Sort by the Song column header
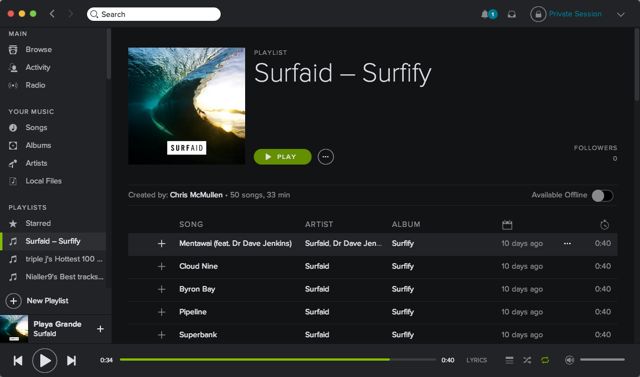The height and width of the screenshot is (377, 640). [191, 224]
